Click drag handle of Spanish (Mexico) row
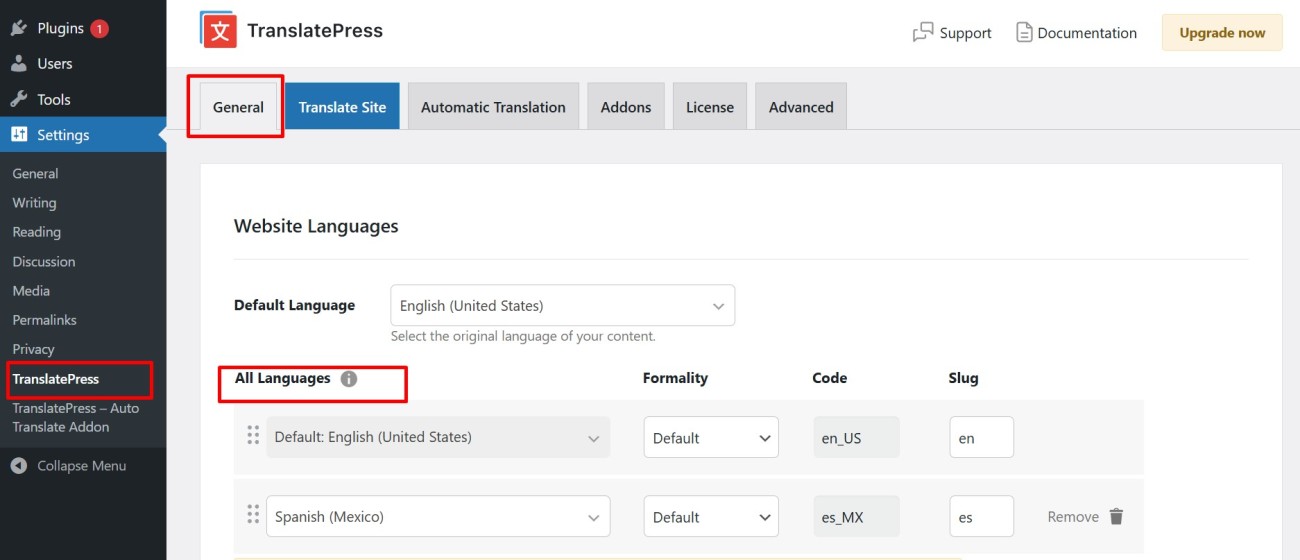The height and width of the screenshot is (560, 1300). click(x=253, y=515)
